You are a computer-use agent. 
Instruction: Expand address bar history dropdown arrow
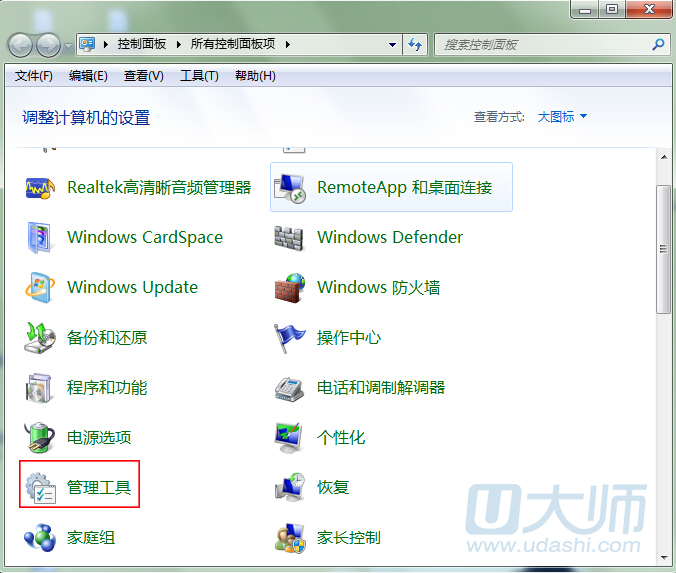pos(392,44)
